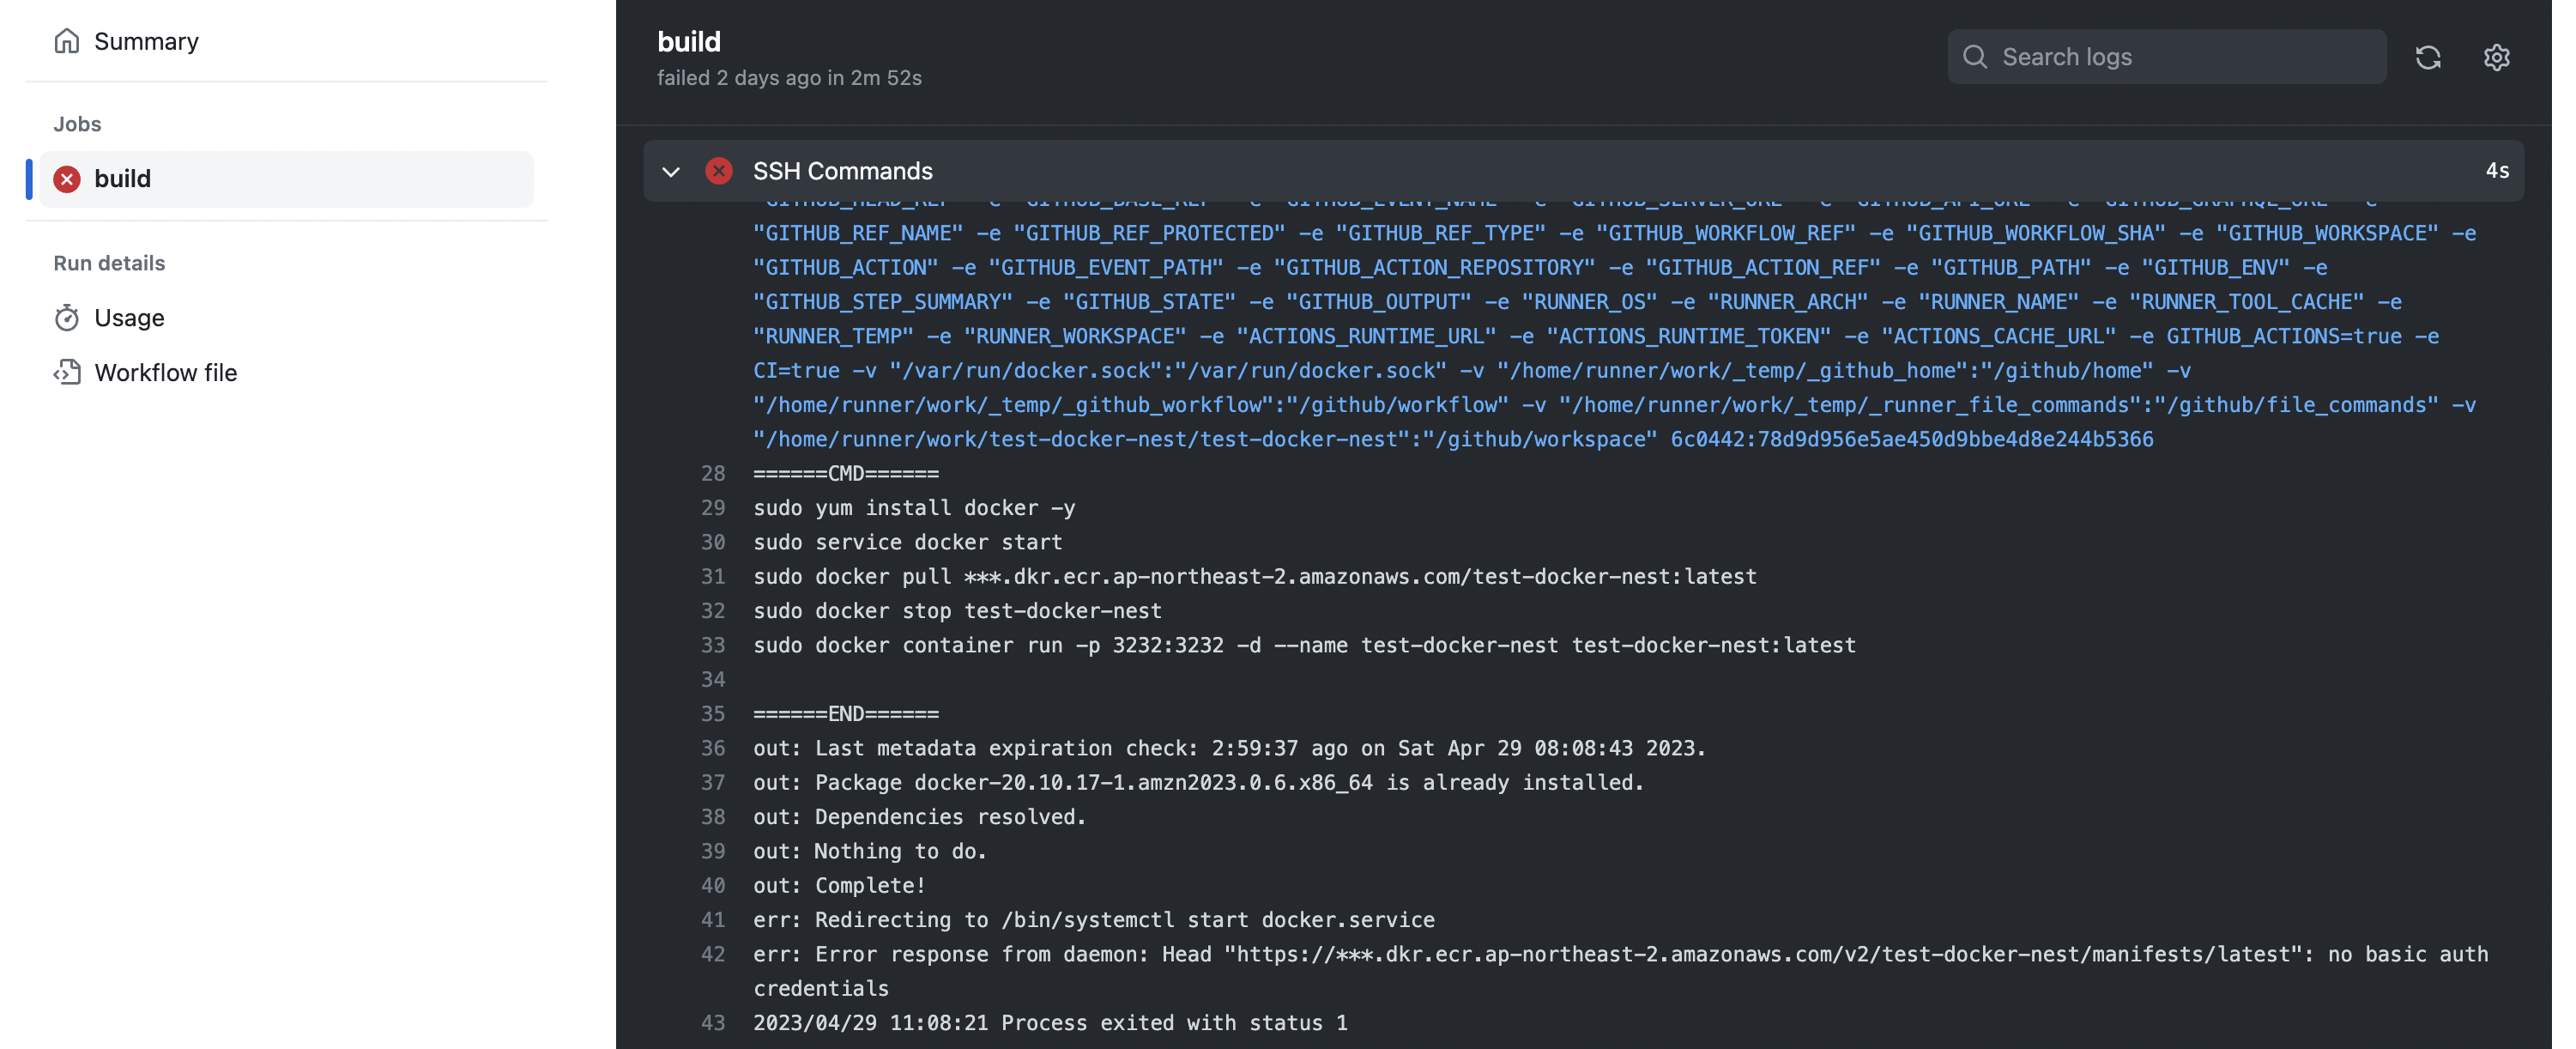
Task: Click the 4s step duration label
Action: (x=2496, y=171)
